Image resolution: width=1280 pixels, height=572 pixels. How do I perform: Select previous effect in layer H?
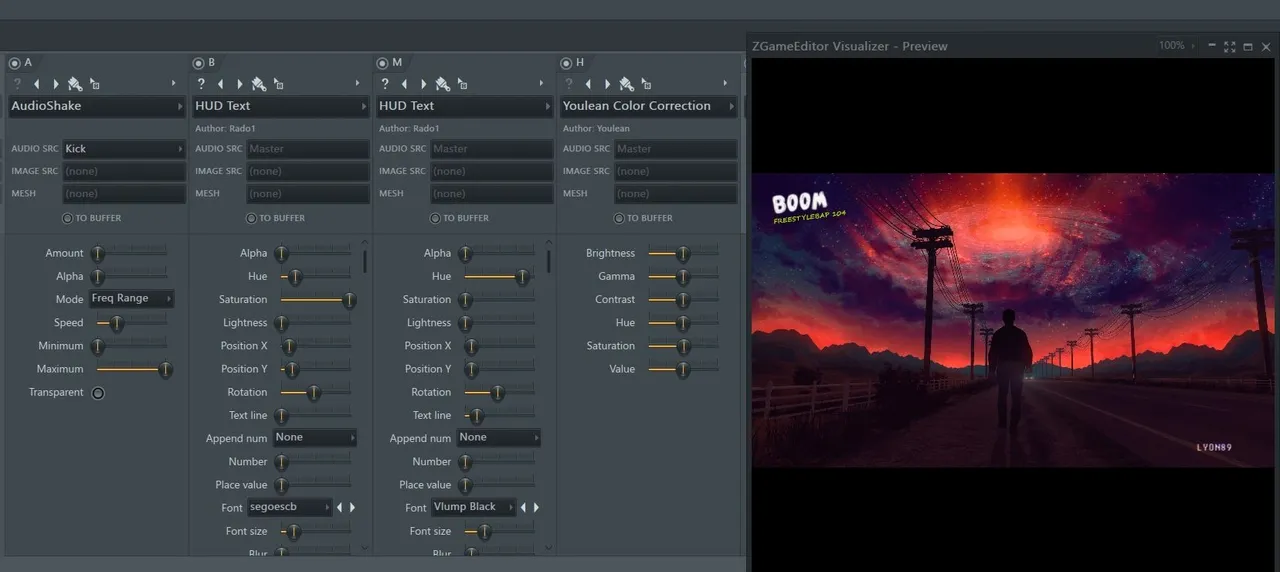pyautogui.click(x=588, y=84)
